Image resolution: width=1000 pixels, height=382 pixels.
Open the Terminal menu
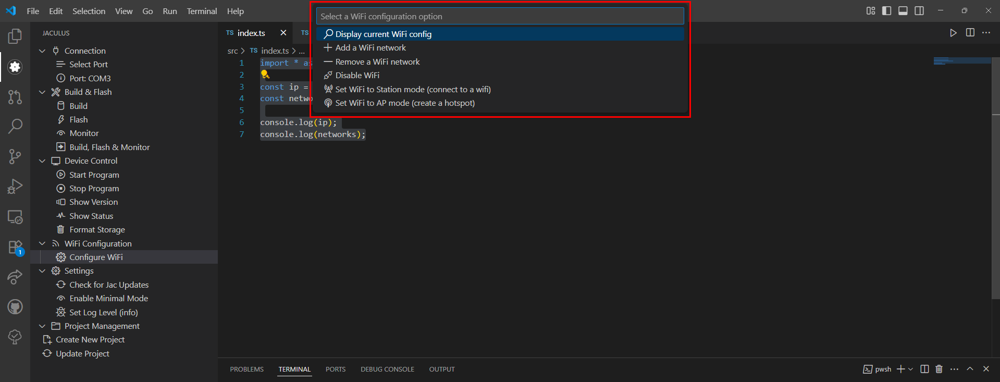tap(202, 11)
